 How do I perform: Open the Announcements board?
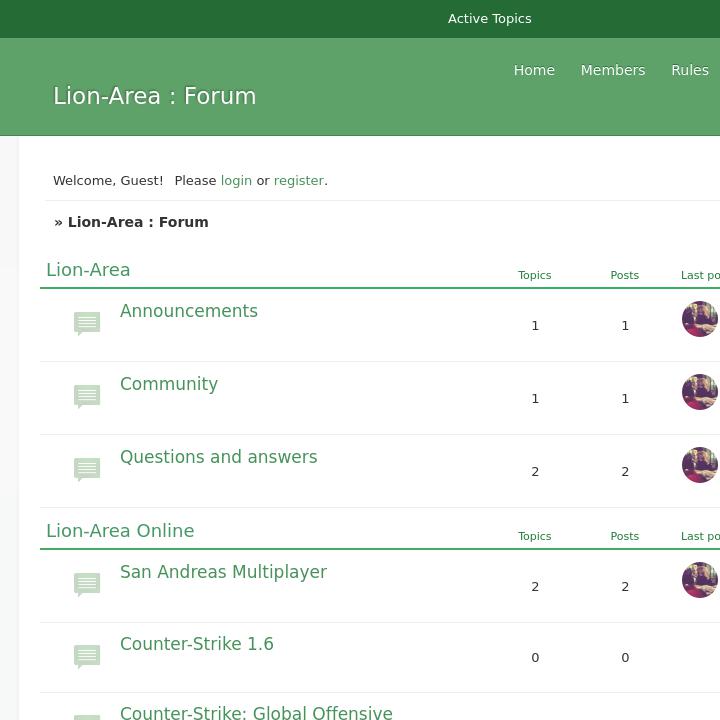[x=189, y=311]
